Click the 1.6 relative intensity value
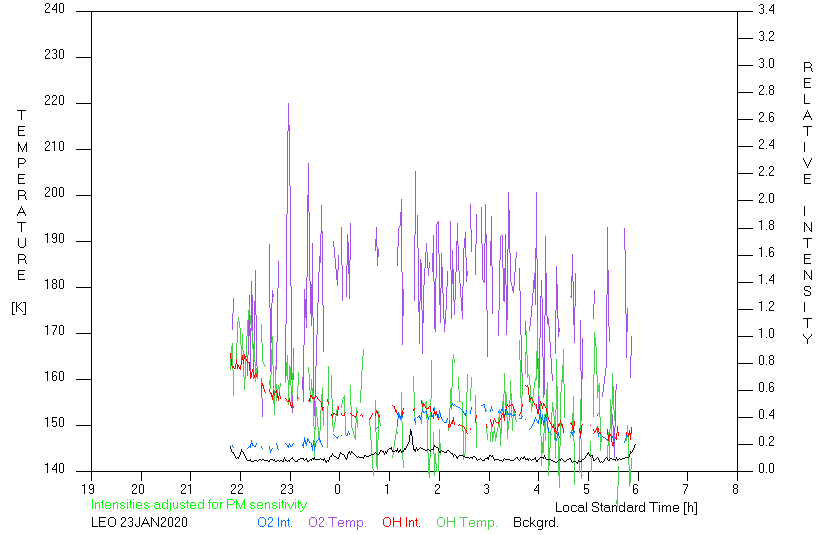Image resolution: width=828 pixels, height=535 pixels. point(766,252)
